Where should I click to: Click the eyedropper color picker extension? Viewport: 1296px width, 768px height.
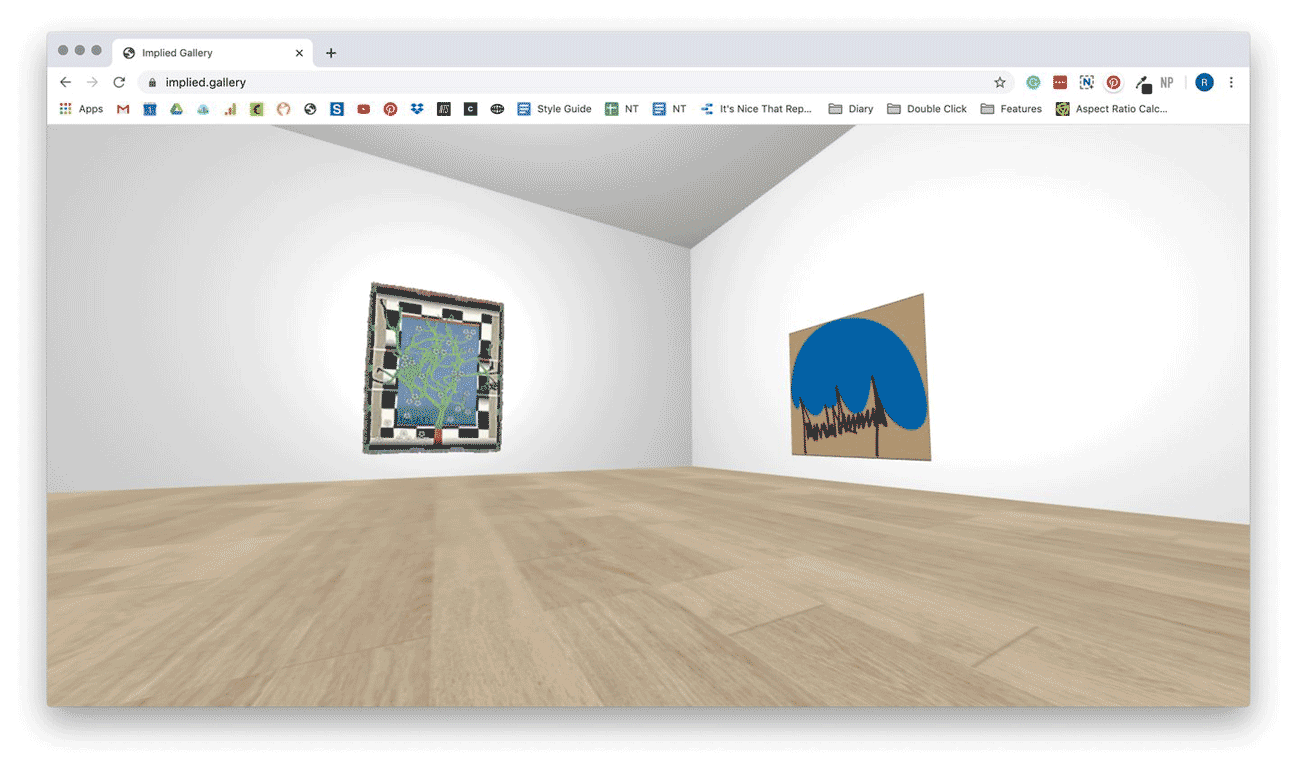[x=1141, y=84]
